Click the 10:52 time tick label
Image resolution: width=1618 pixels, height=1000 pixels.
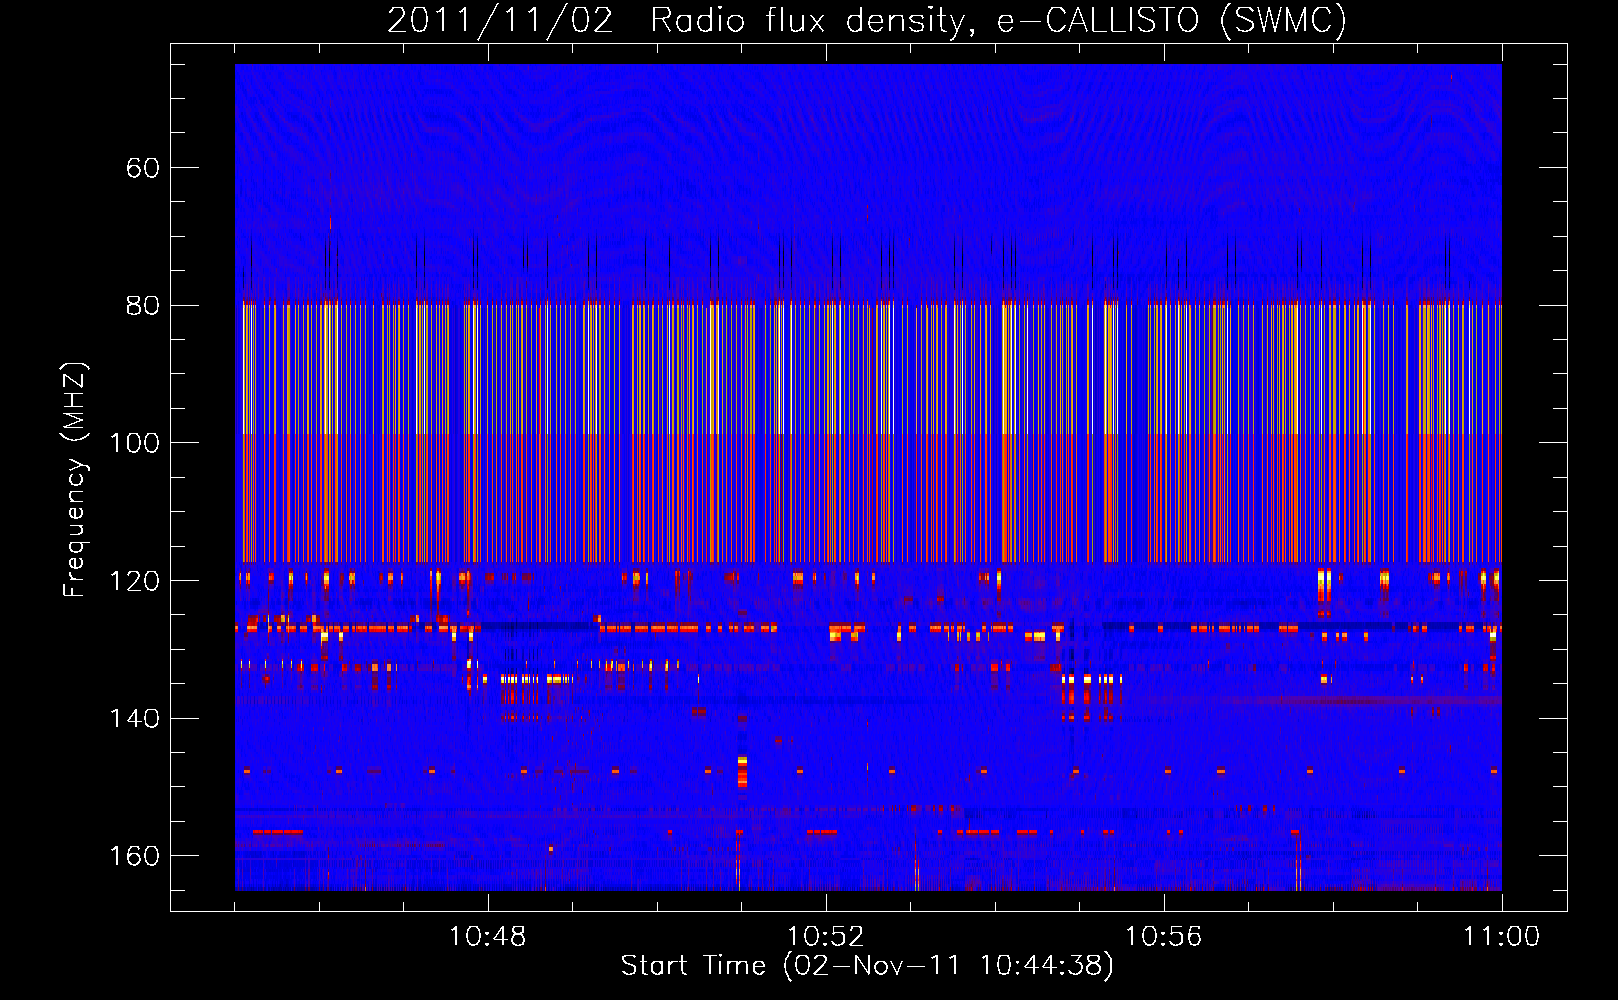click(x=826, y=937)
